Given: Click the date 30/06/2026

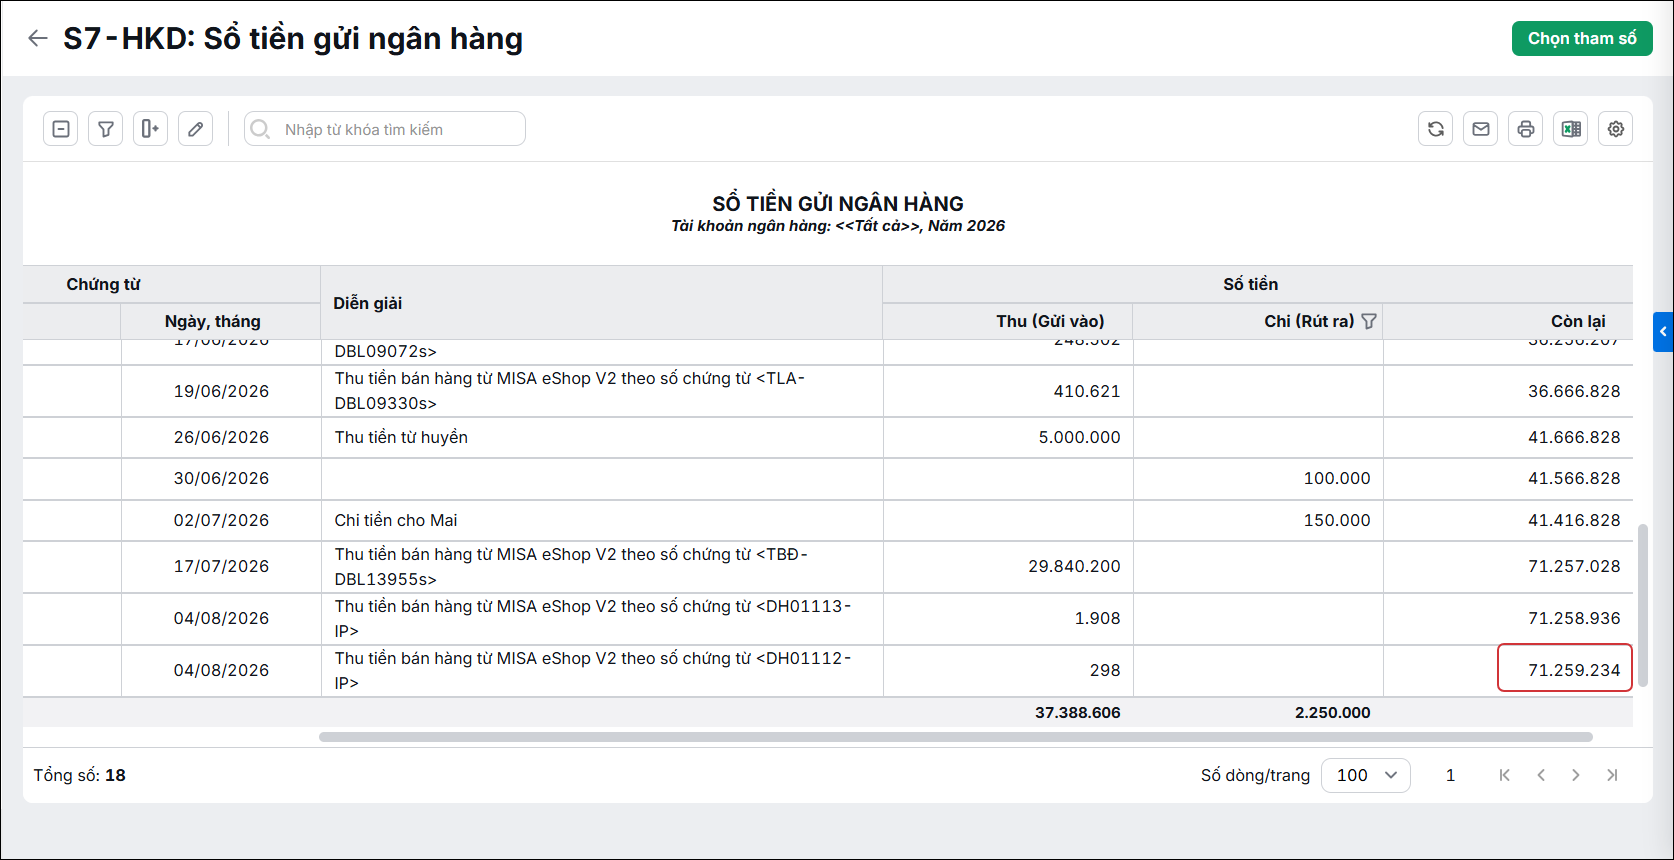Looking at the screenshot, I should [x=221, y=478].
